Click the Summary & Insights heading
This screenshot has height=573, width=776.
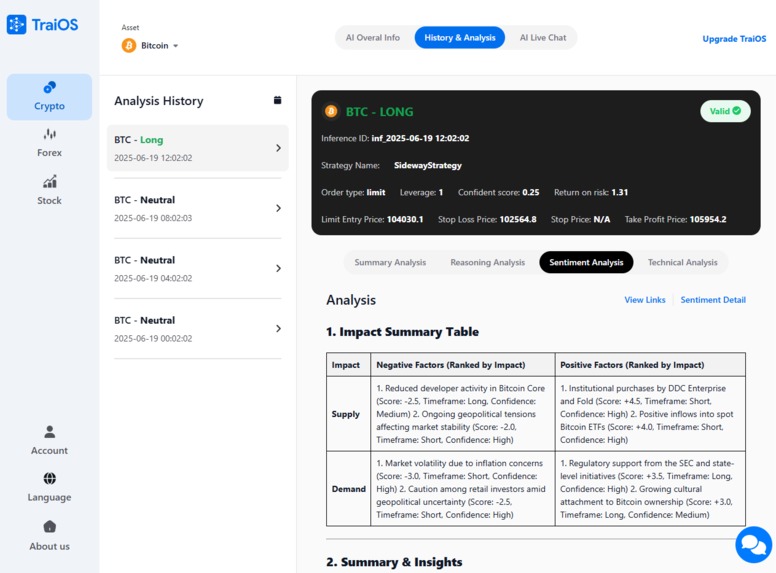coord(394,562)
